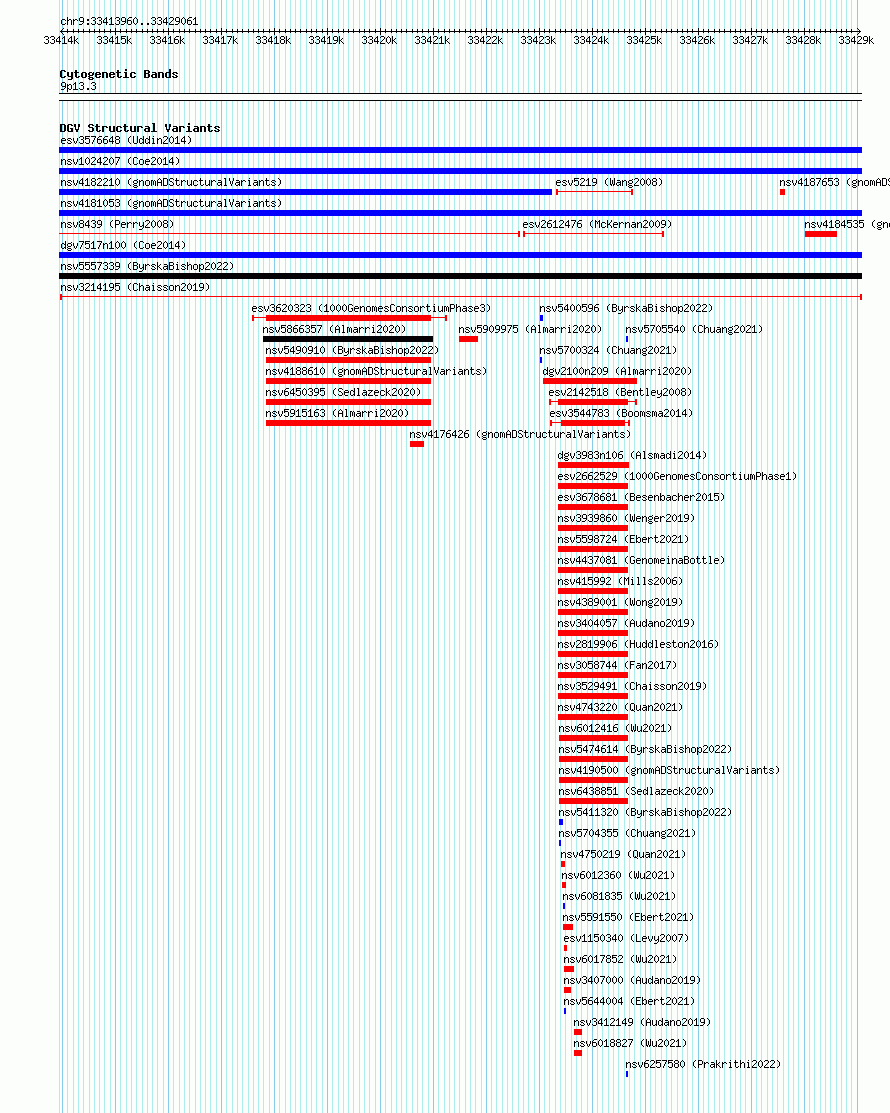Open nsv4182210 gnomAD structural variant label
Screen dimensions: 890x1113
(171, 182)
